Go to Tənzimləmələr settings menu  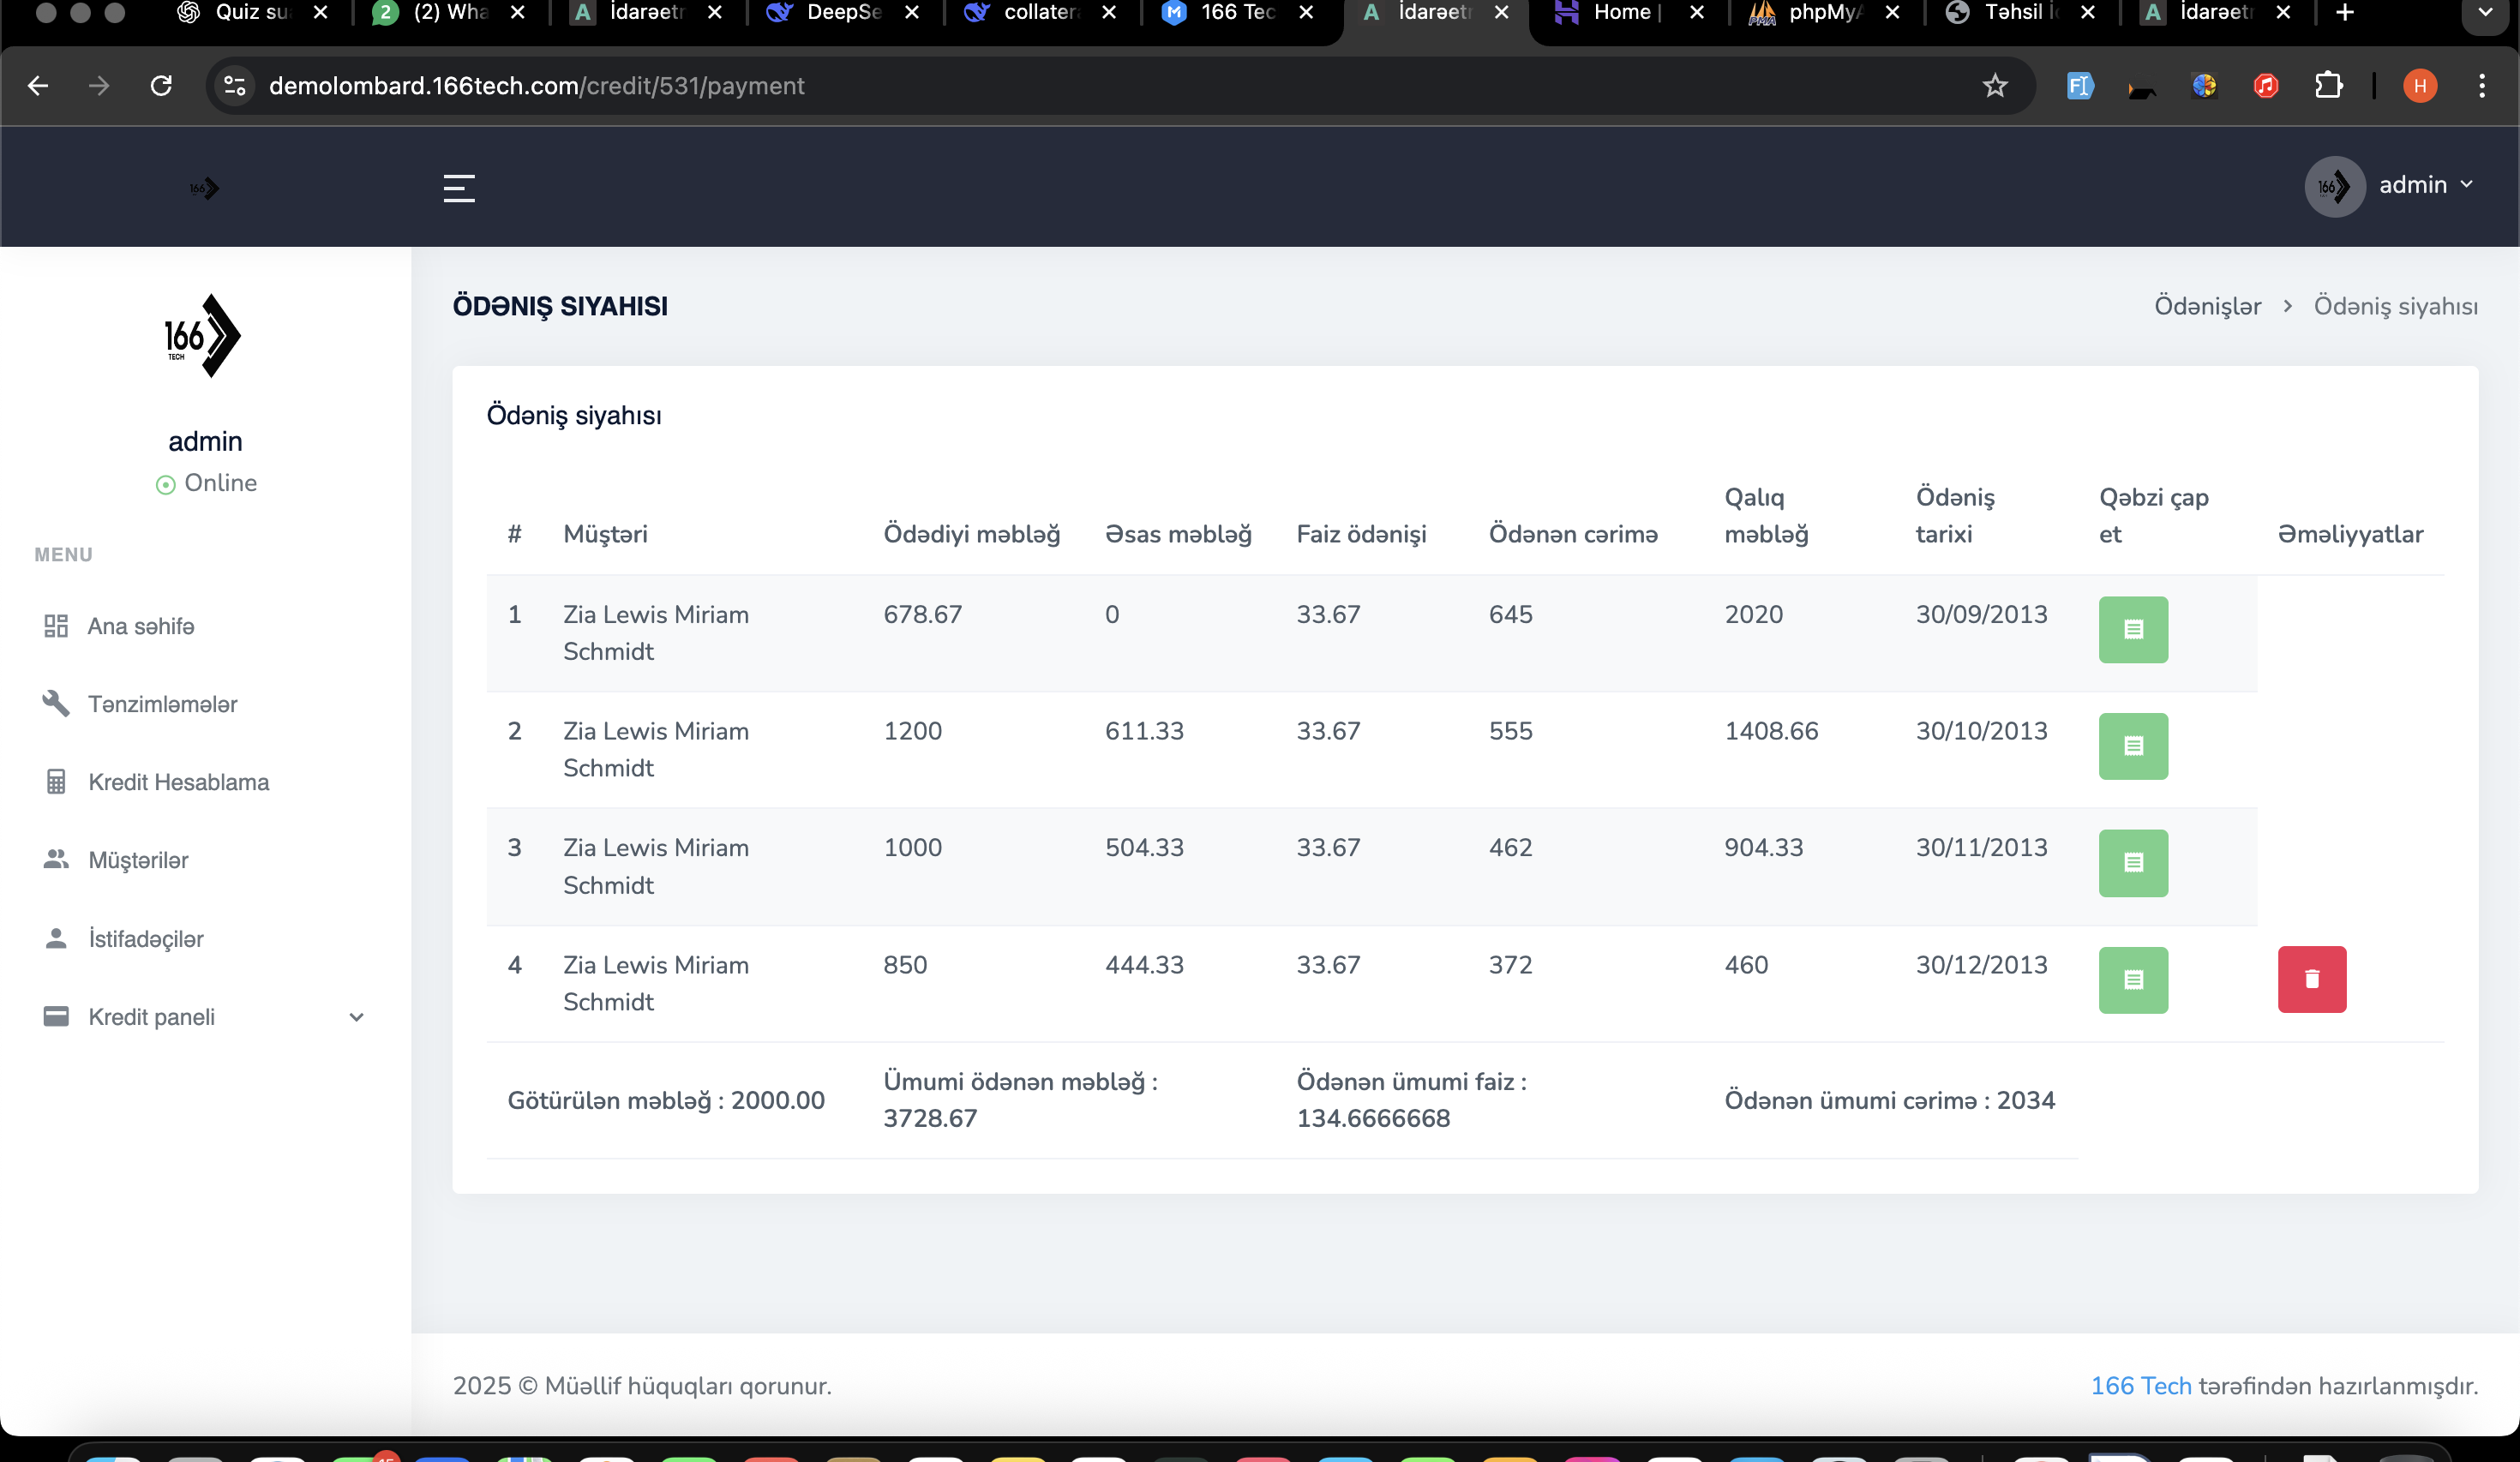tap(162, 704)
